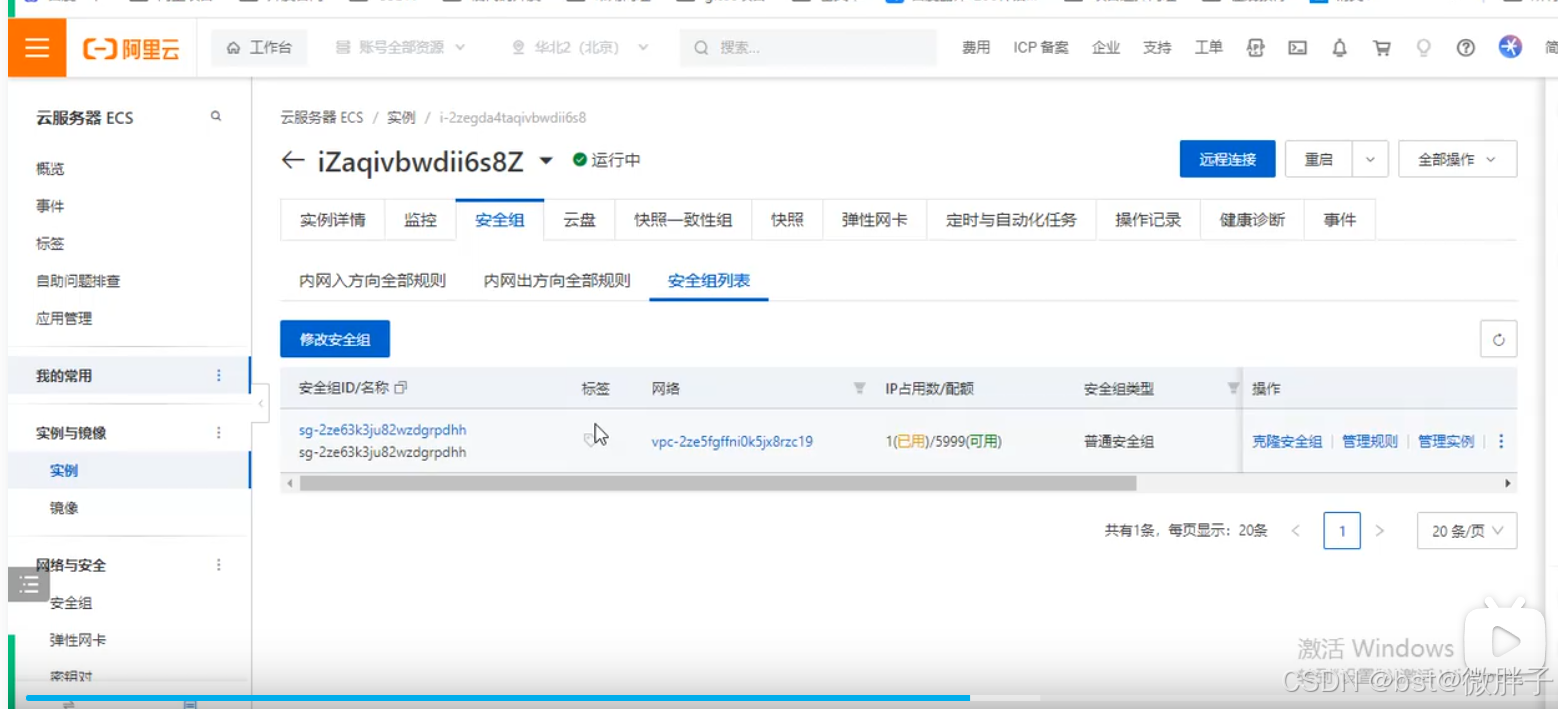Switch to the 快照一致性组 tab
Image resolution: width=1558 pixels, height=709 pixels.
pos(683,220)
